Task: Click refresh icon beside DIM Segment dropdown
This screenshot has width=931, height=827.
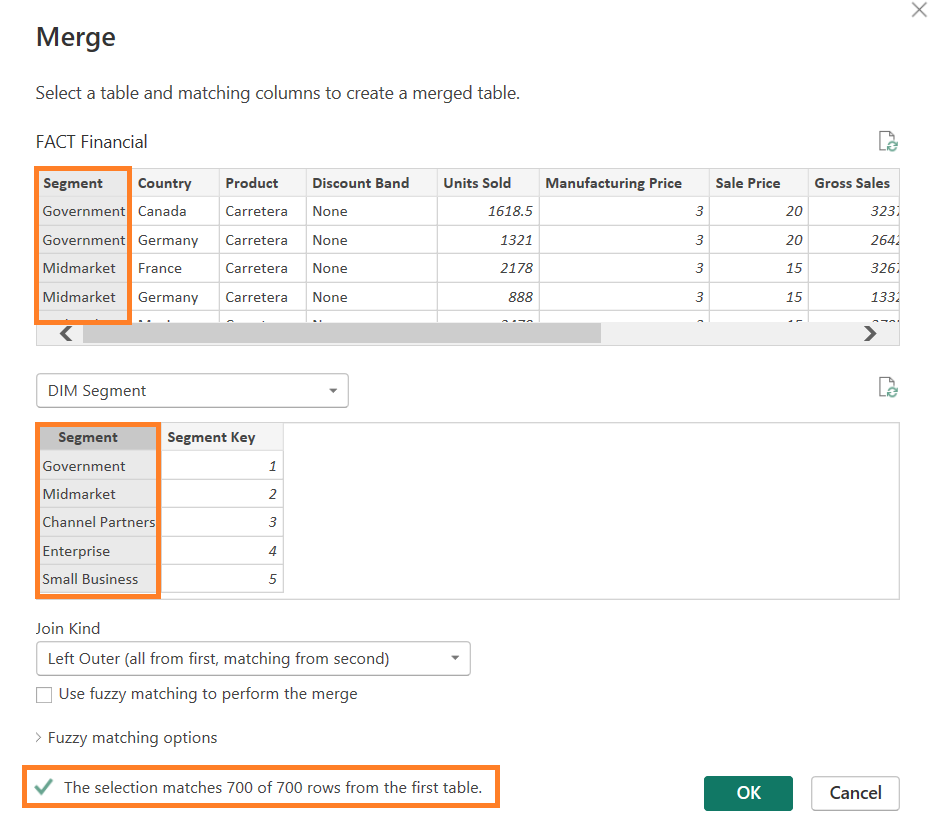Action: [887, 388]
